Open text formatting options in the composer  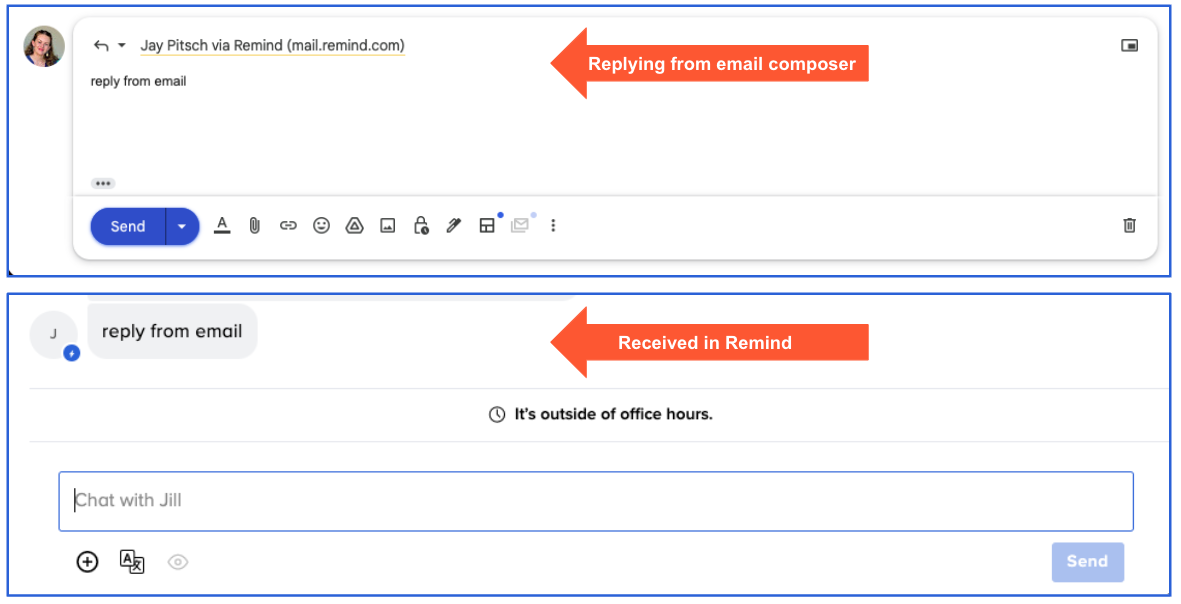click(222, 226)
